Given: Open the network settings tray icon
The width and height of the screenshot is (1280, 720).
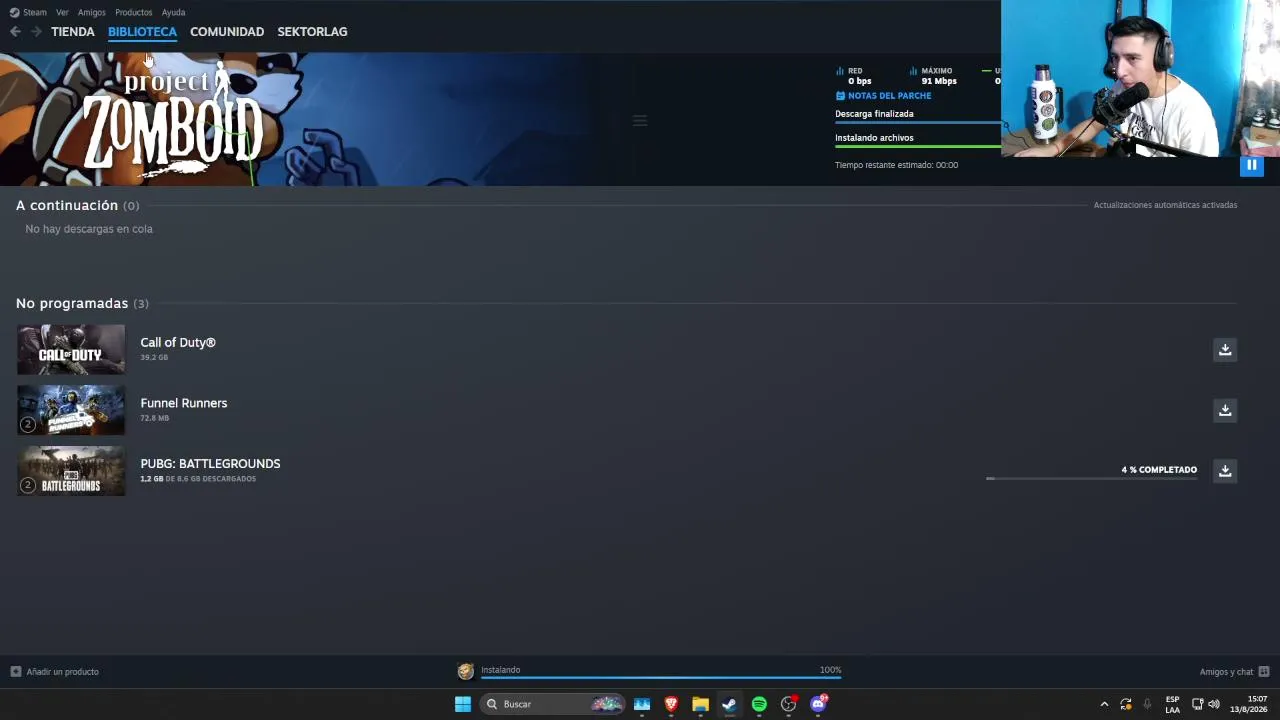Looking at the screenshot, I should click(x=1197, y=704).
